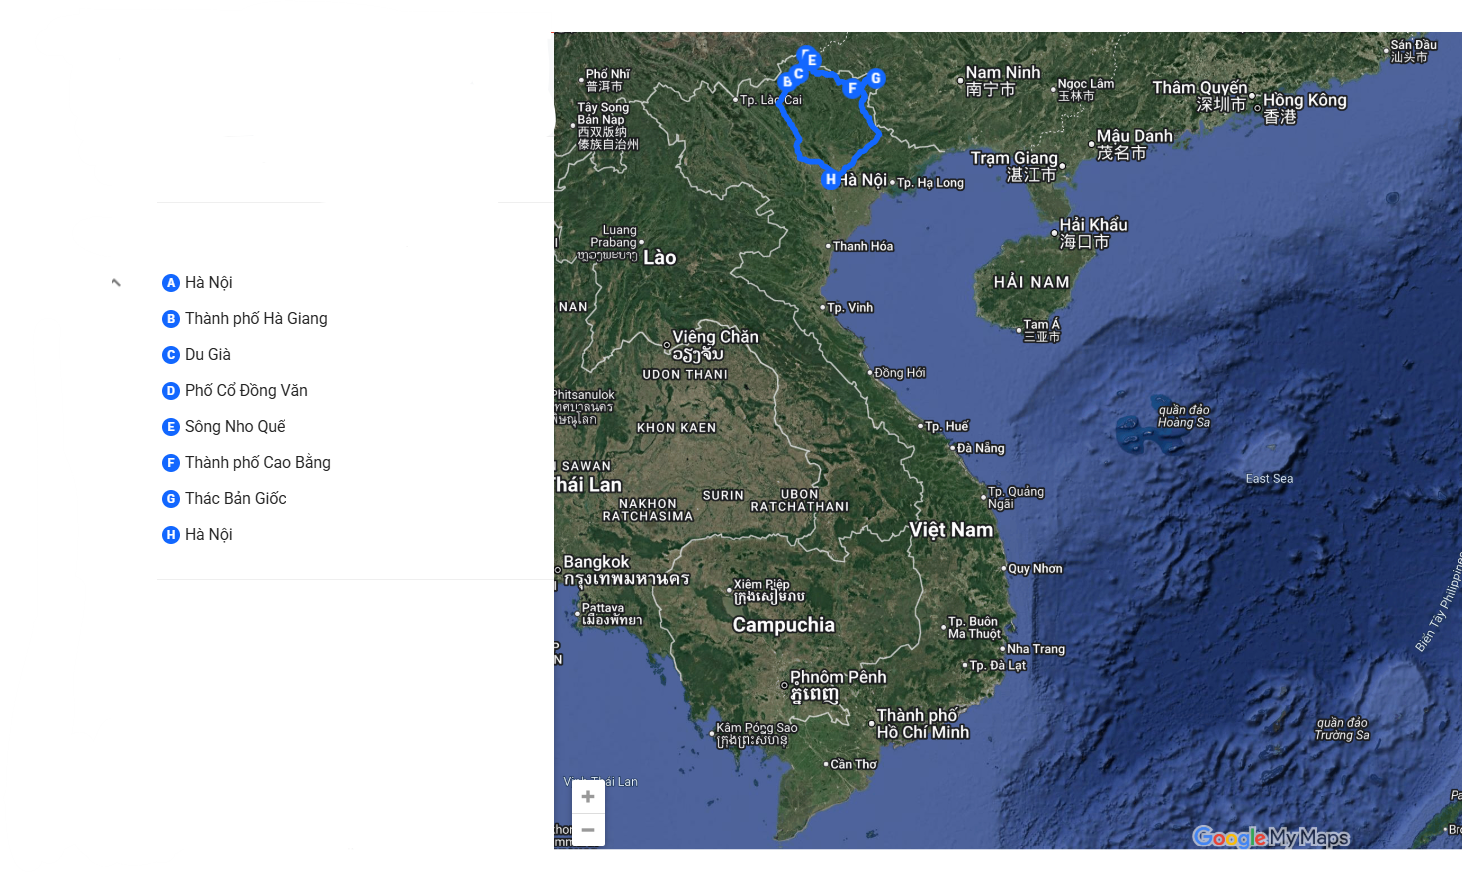The height and width of the screenshot is (873, 1462).
Task: Zoom out with the minus button
Action: 588,830
